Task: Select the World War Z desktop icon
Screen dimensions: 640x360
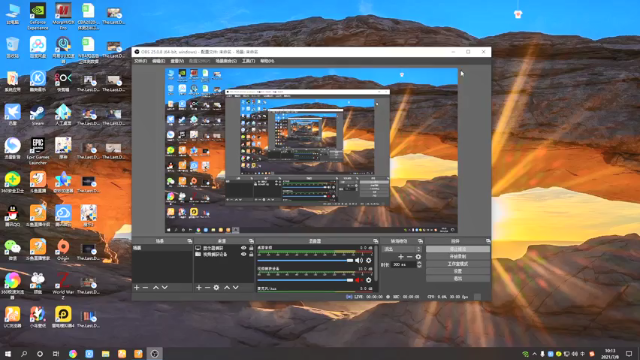Action: 63,286
